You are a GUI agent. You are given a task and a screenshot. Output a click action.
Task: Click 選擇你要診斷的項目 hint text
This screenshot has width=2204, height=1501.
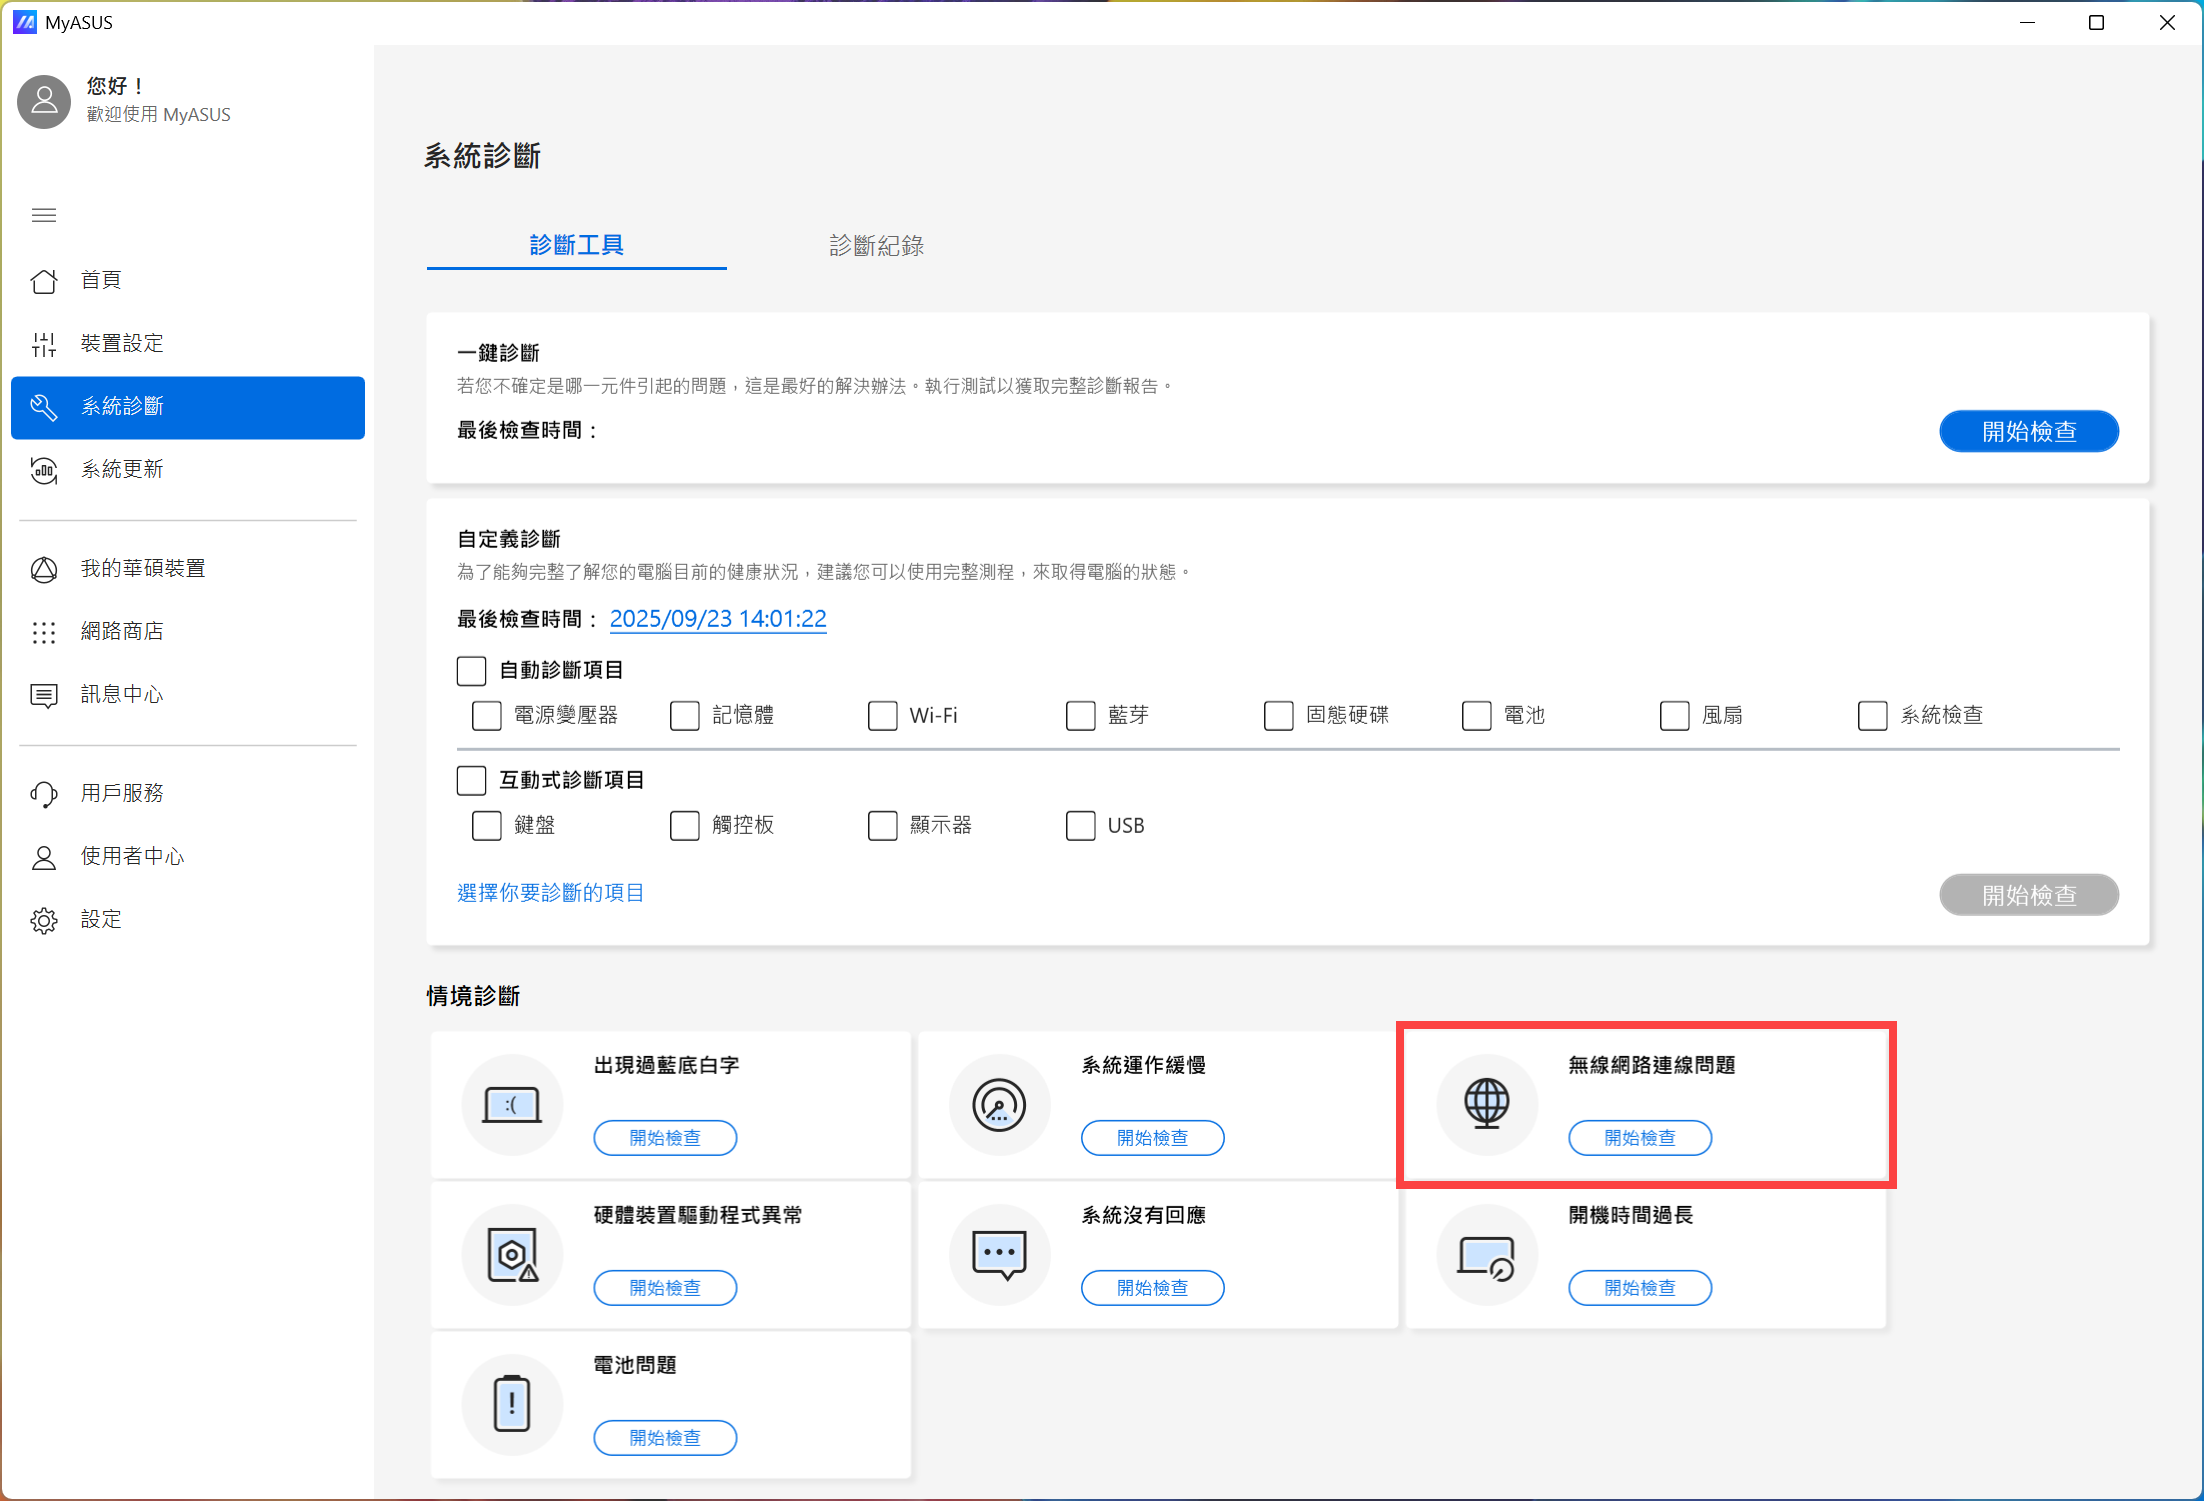pyautogui.click(x=550, y=893)
